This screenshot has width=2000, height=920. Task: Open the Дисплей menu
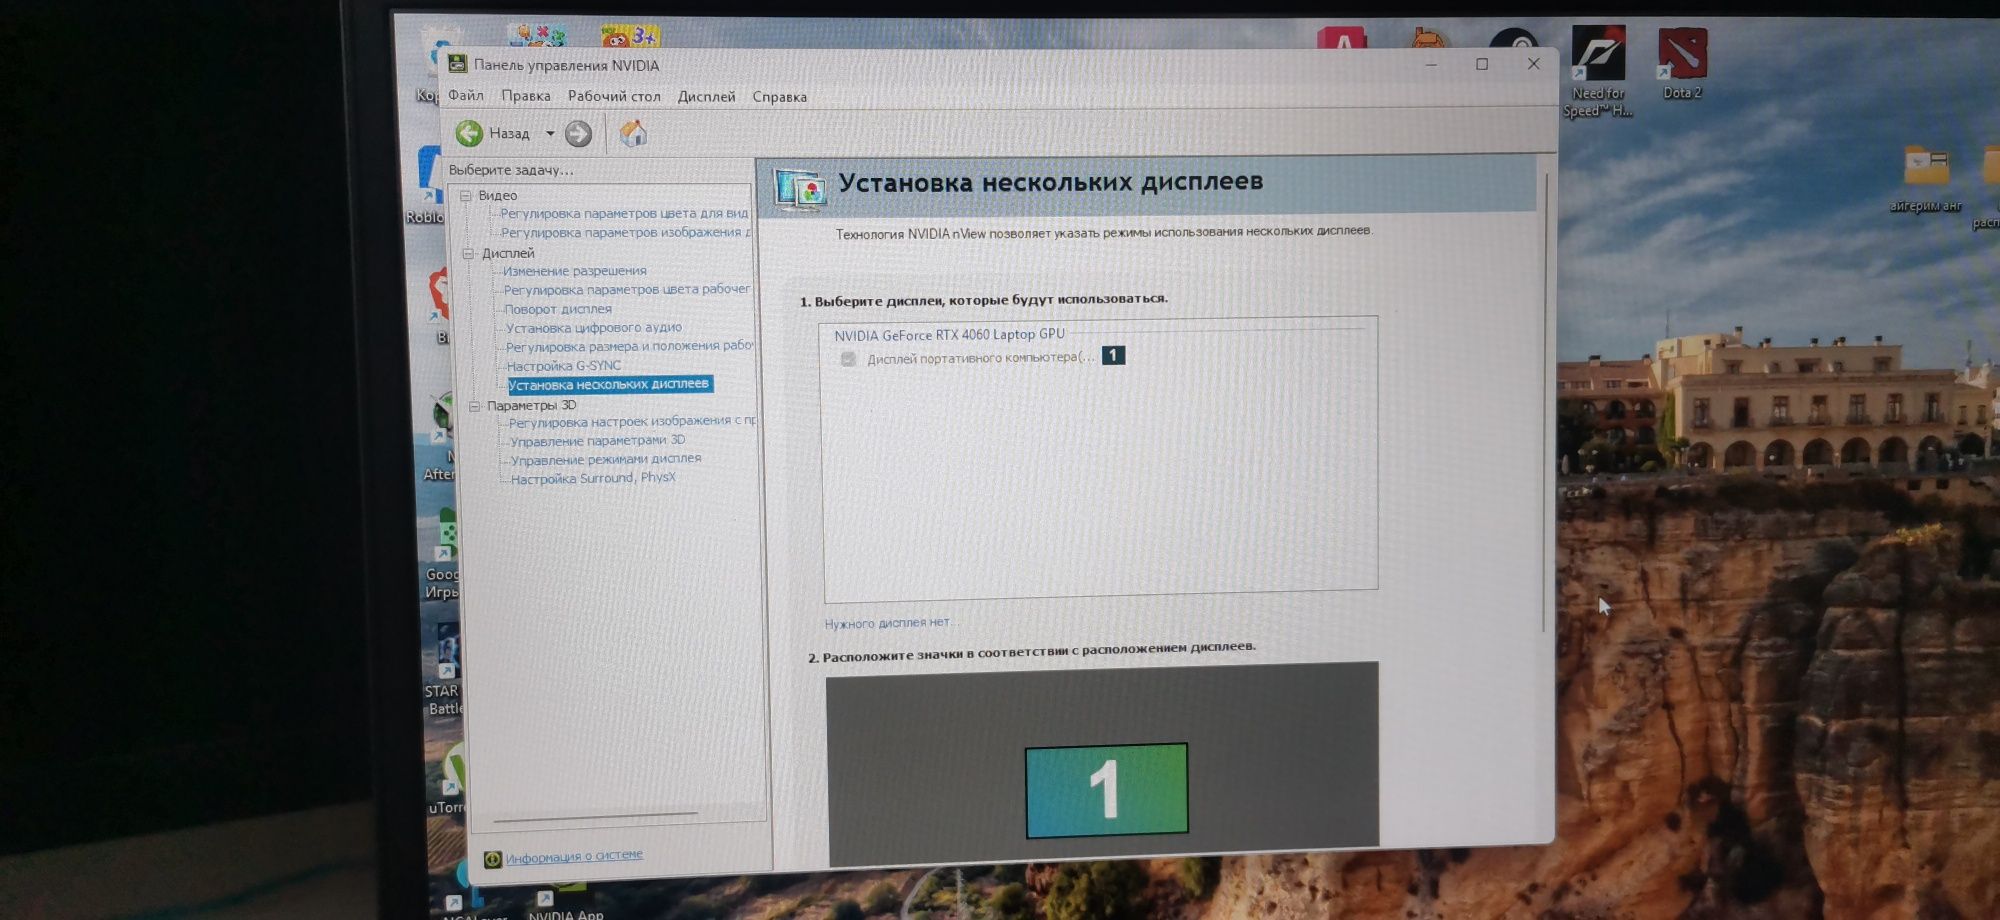(706, 96)
